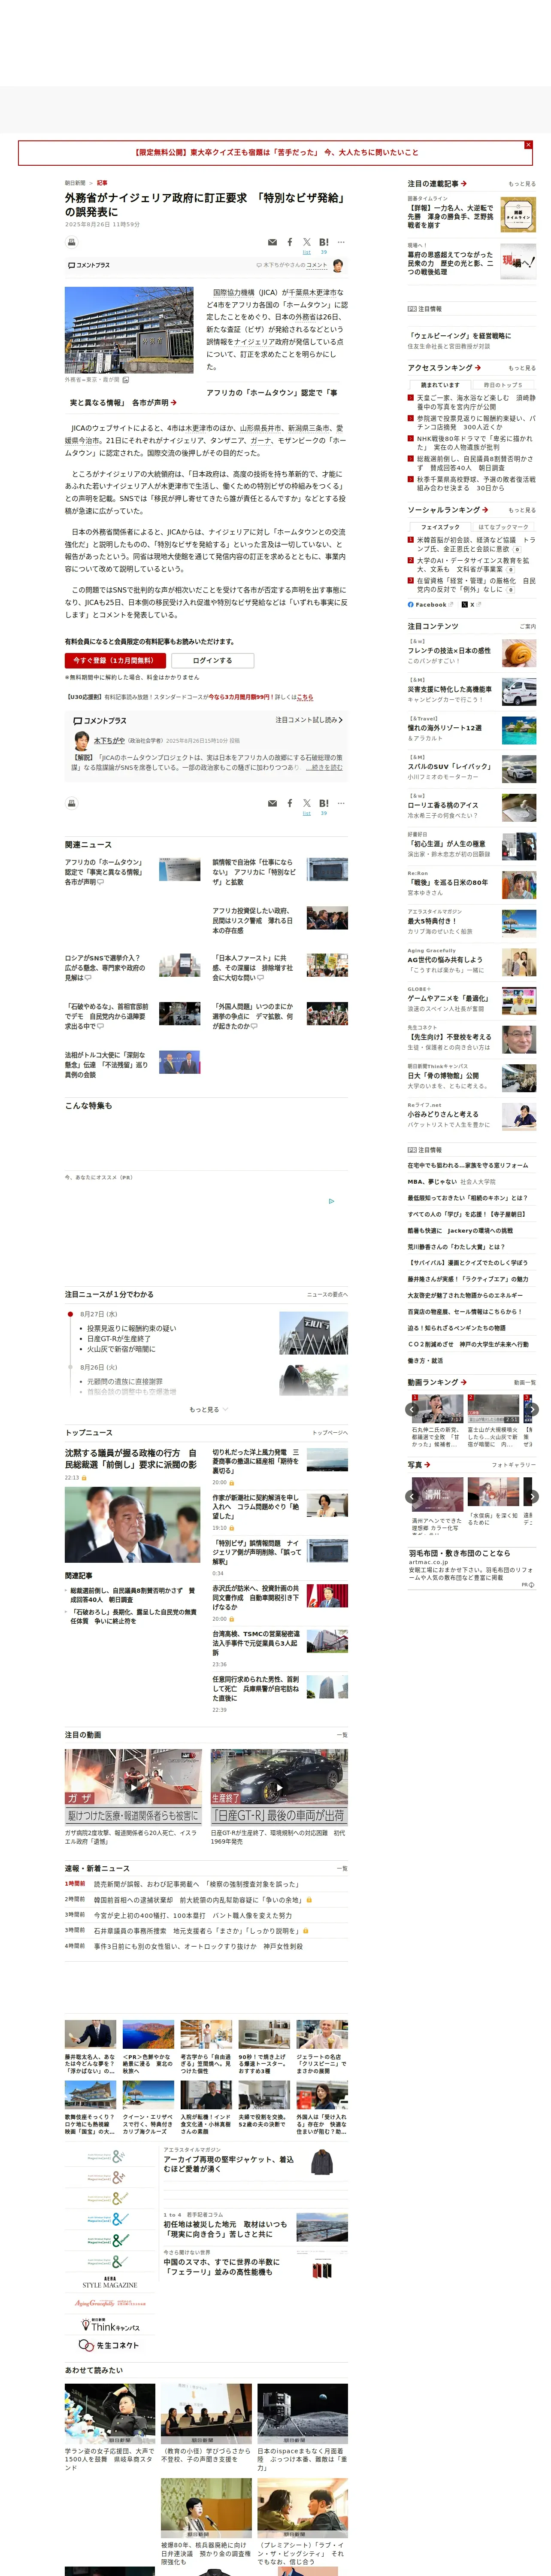
Task: Click the mail share icon below the comment box
Action: pos(272,803)
